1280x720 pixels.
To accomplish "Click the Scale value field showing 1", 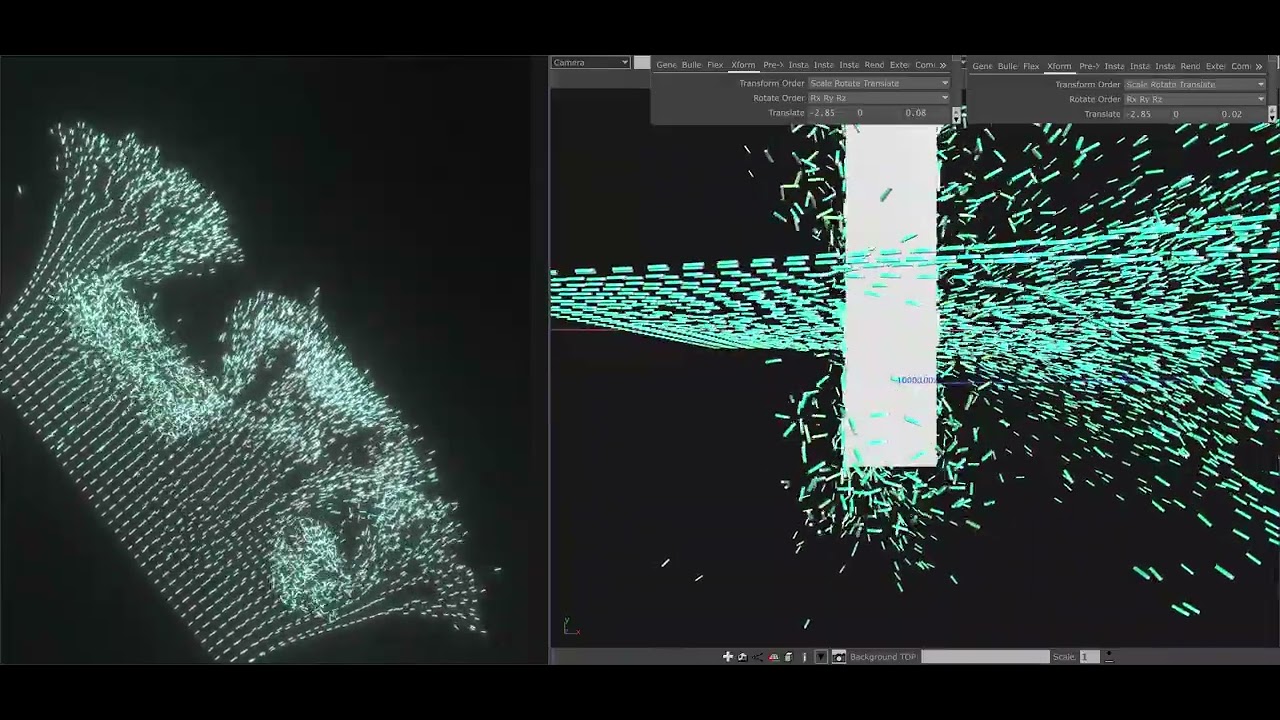I will click(x=1089, y=657).
